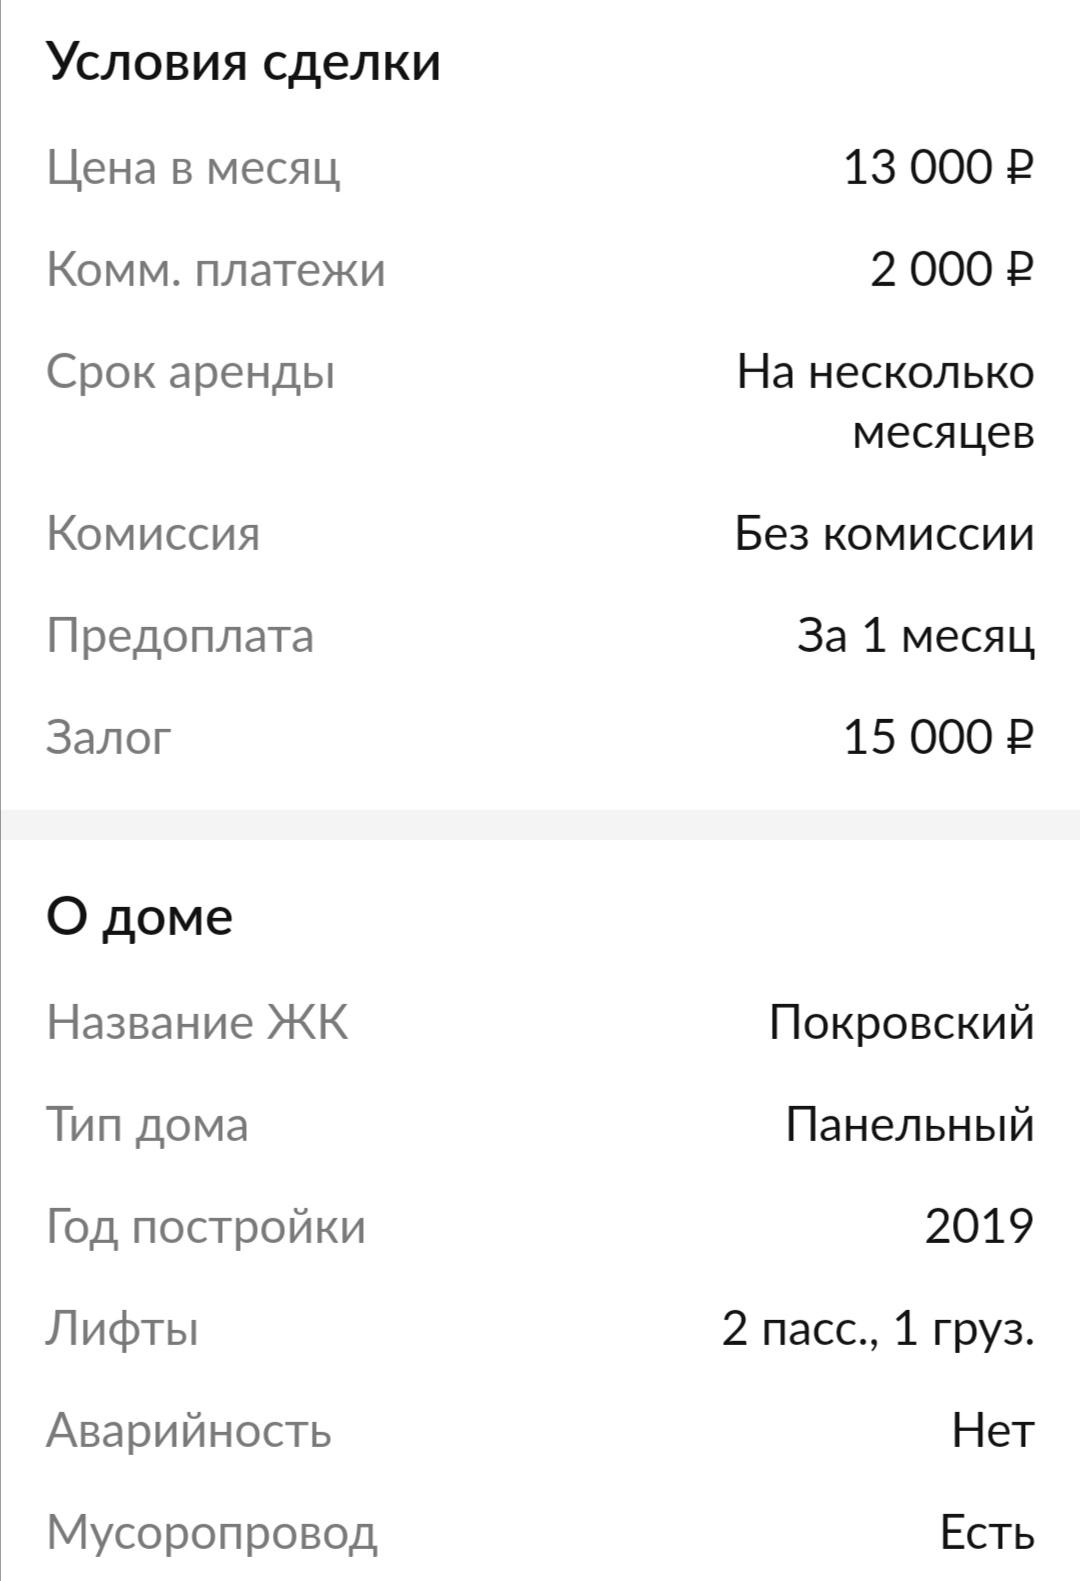This screenshot has height=1581, width=1080.
Task: Tap the 'О доме' section heading
Action: pyautogui.click(x=139, y=918)
